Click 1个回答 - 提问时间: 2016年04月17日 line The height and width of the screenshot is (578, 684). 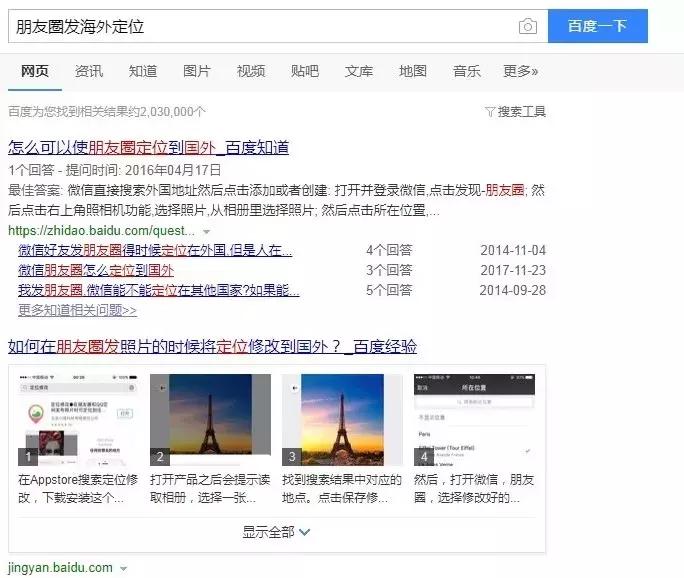click(115, 170)
